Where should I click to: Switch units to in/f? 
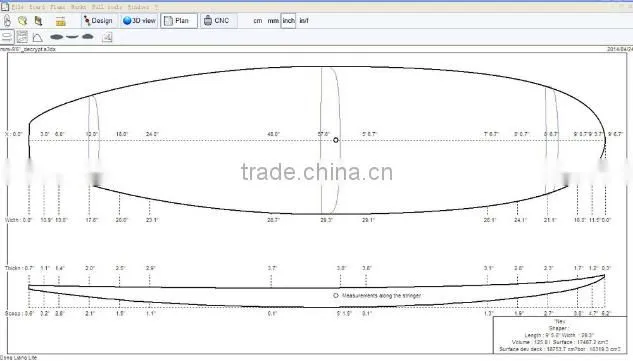[304, 21]
